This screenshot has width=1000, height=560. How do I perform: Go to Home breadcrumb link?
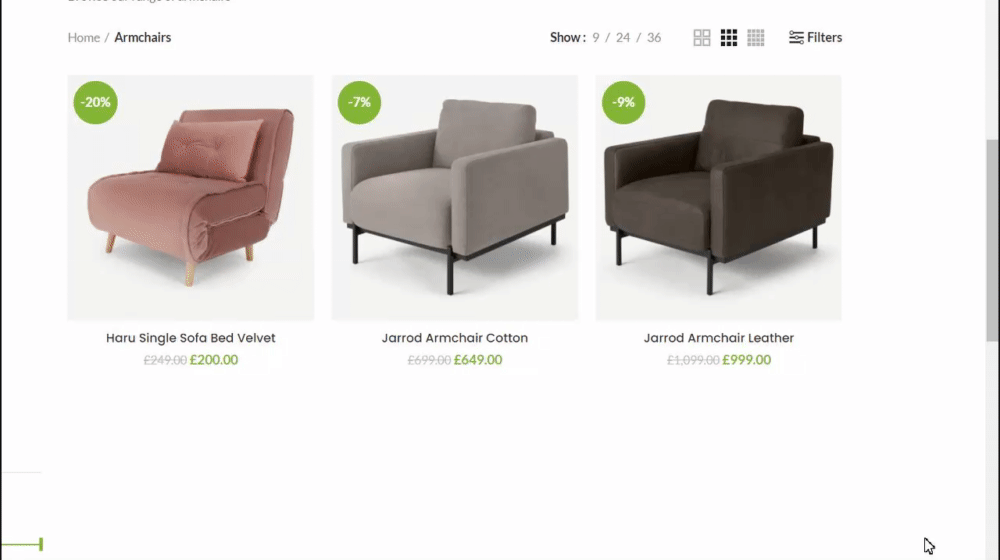click(x=84, y=38)
